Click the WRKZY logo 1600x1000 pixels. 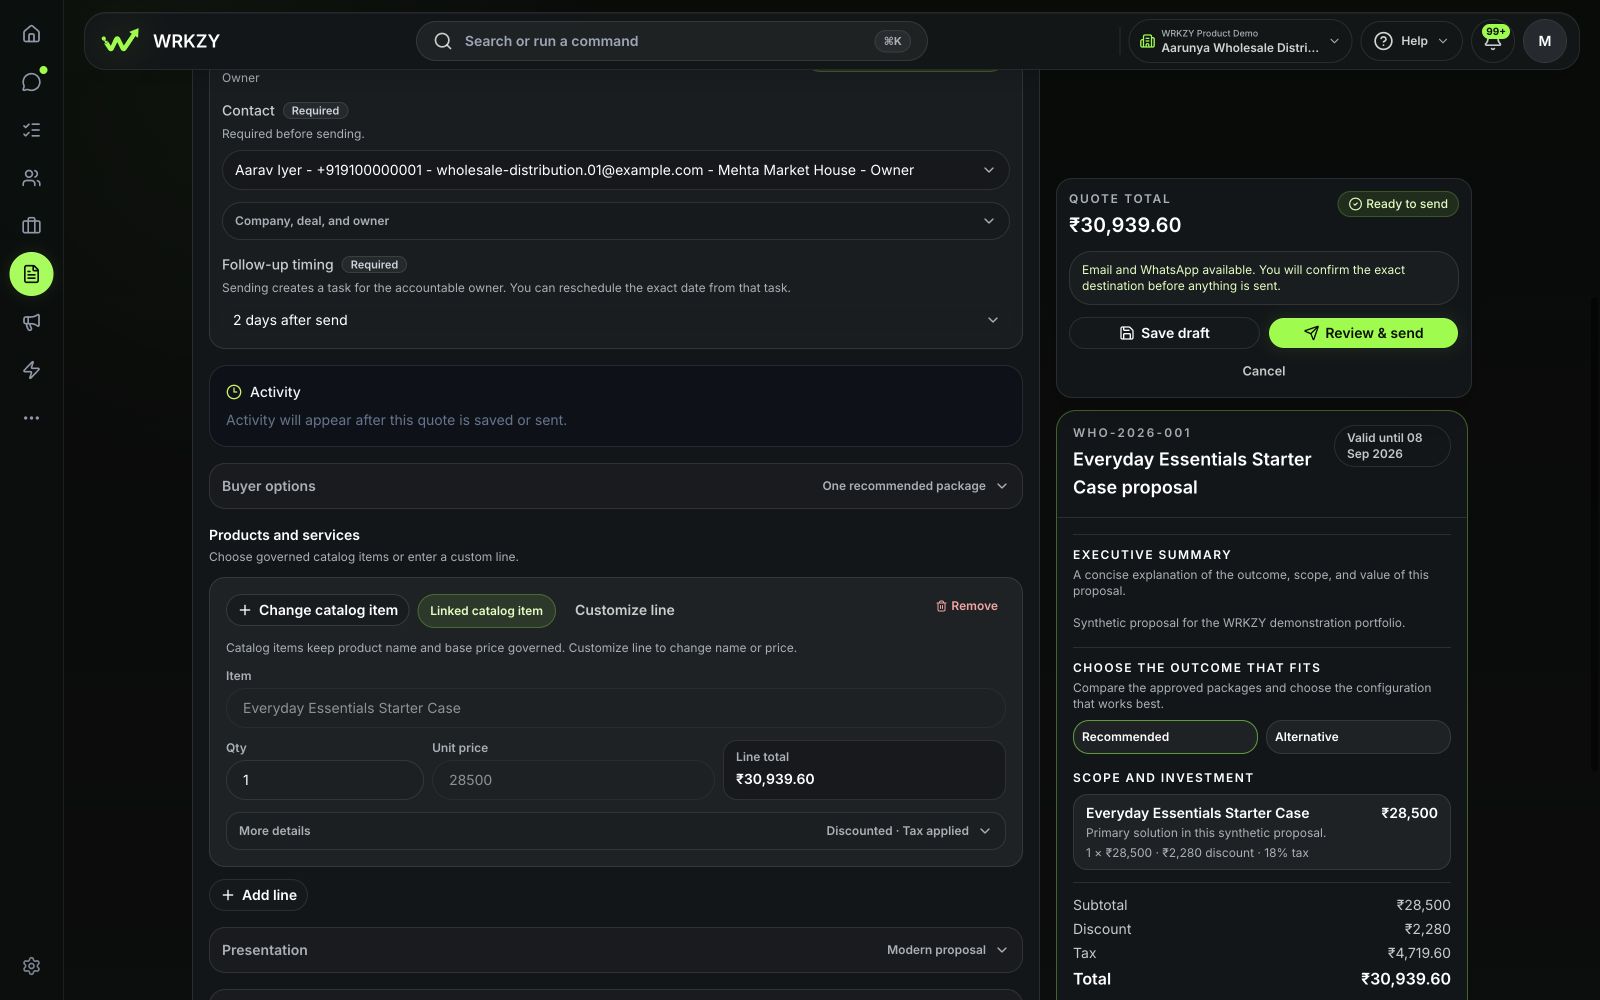coord(160,41)
